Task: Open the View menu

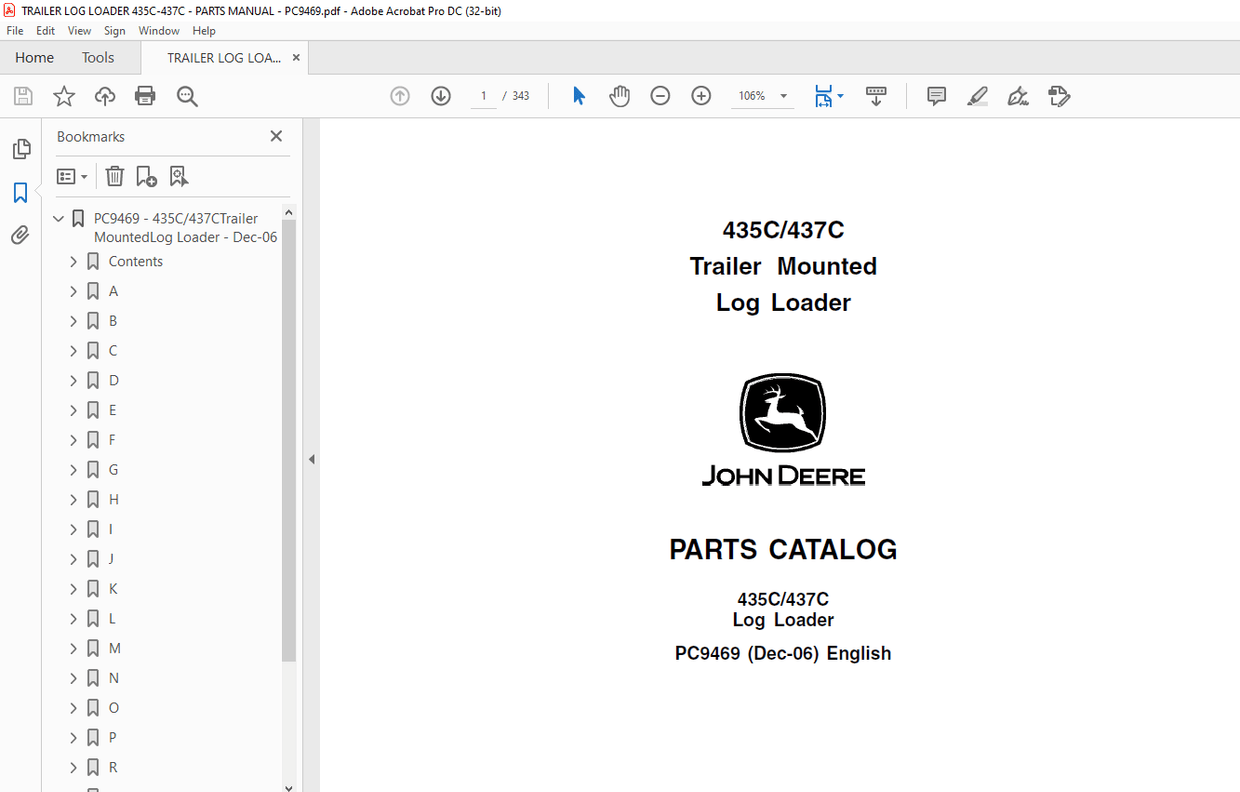Action: [79, 31]
